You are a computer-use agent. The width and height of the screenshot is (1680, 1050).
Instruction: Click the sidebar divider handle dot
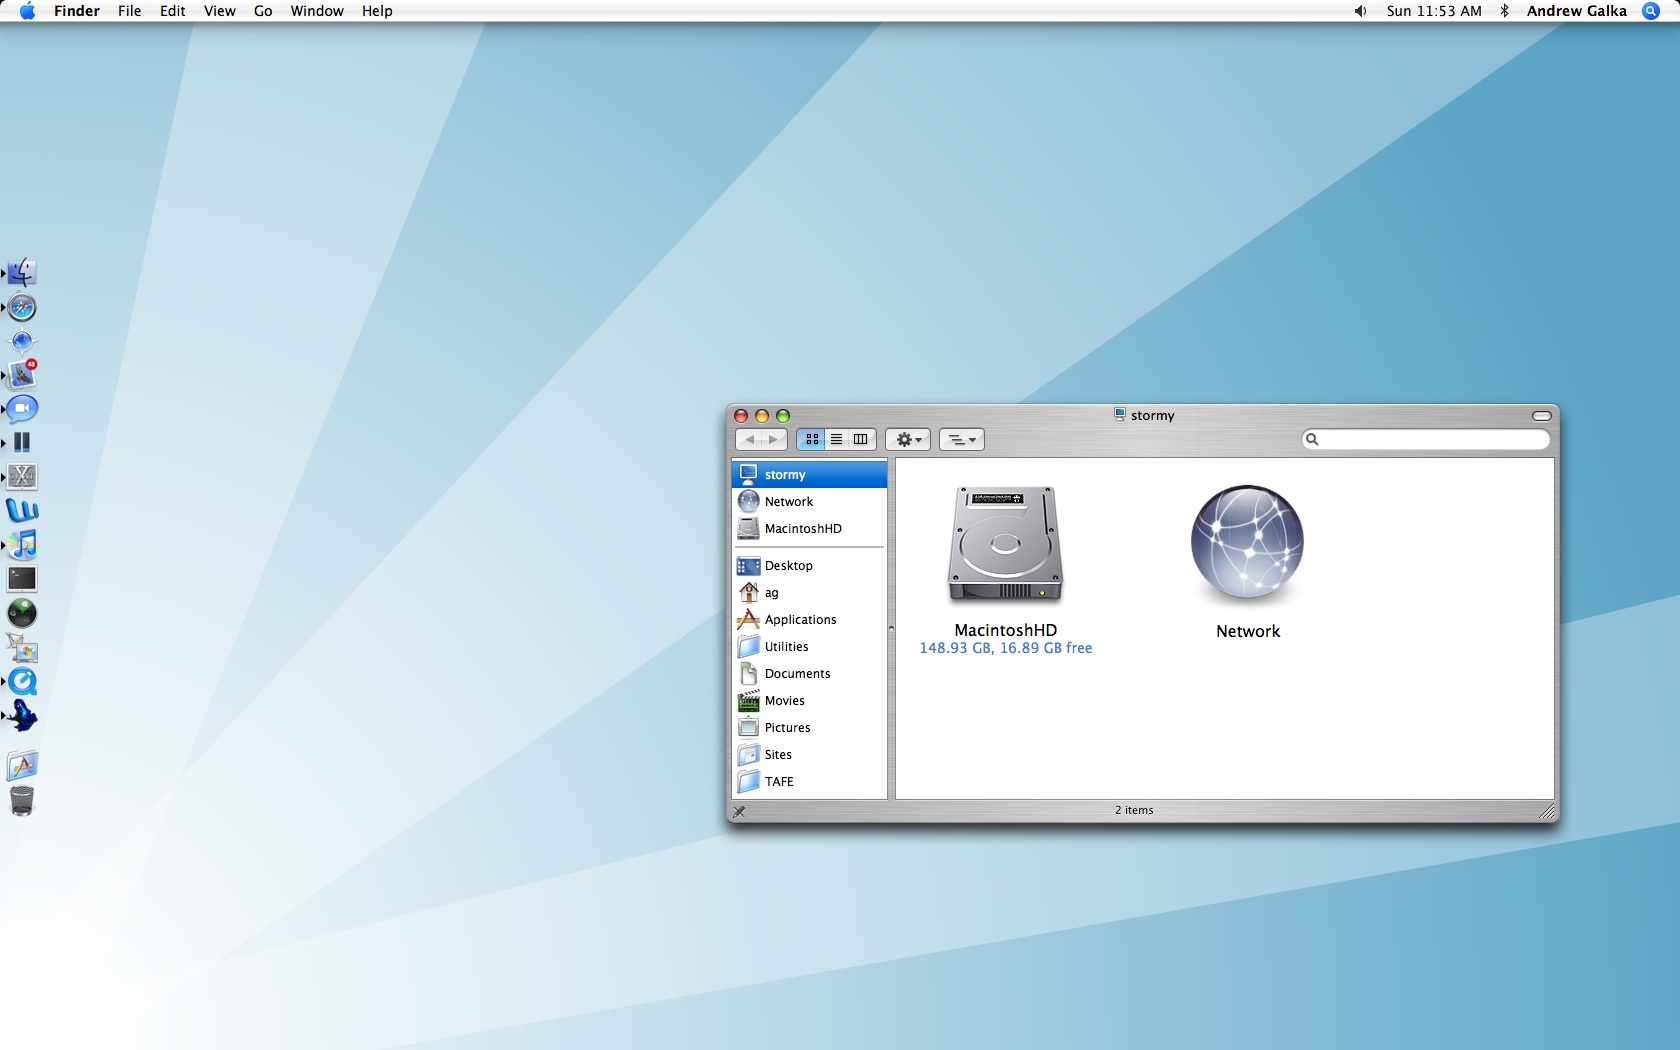[x=891, y=629]
